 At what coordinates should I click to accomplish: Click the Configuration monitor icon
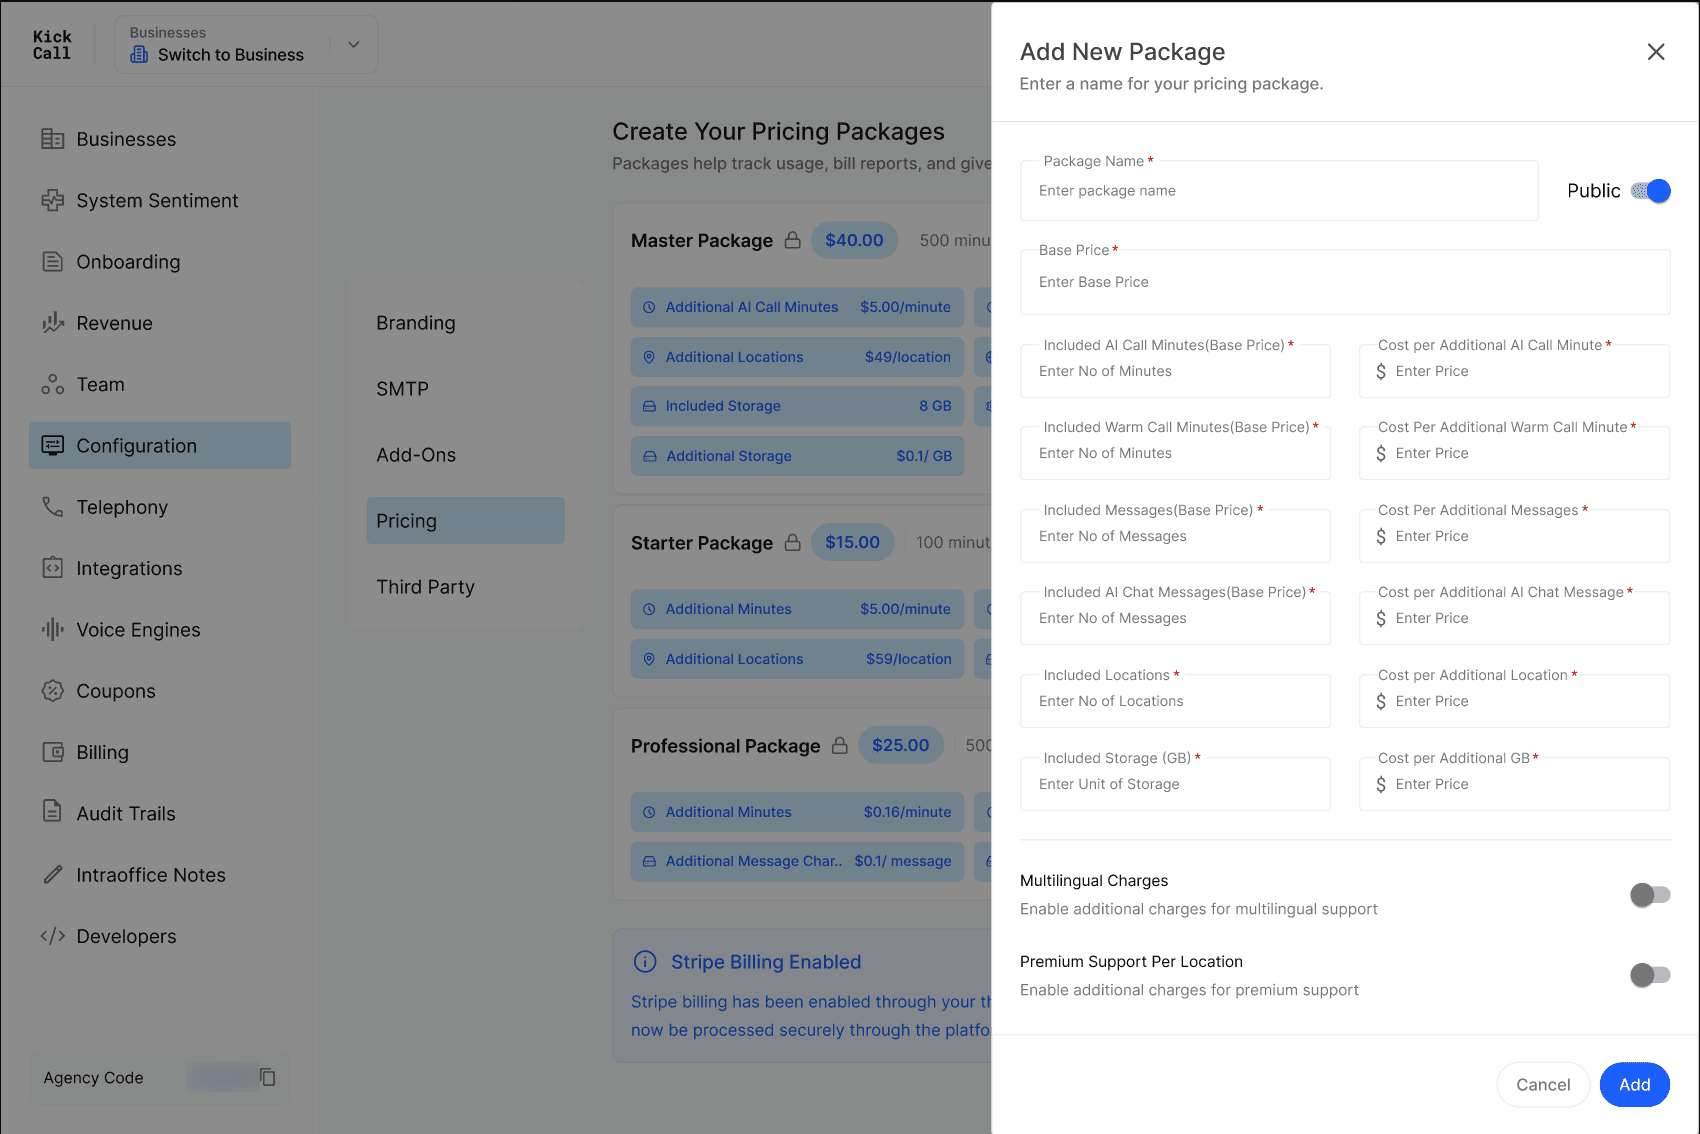pyautogui.click(x=52, y=445)
